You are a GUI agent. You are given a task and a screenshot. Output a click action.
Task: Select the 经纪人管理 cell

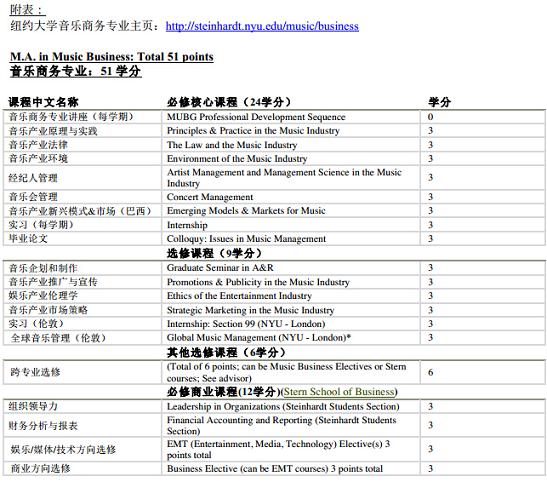pos(82,178)
